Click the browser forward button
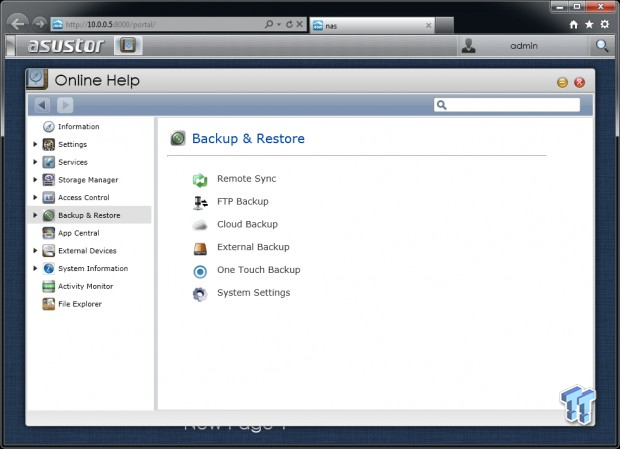Viewport: 620px width, 449px height. click(x=40, y=24)
